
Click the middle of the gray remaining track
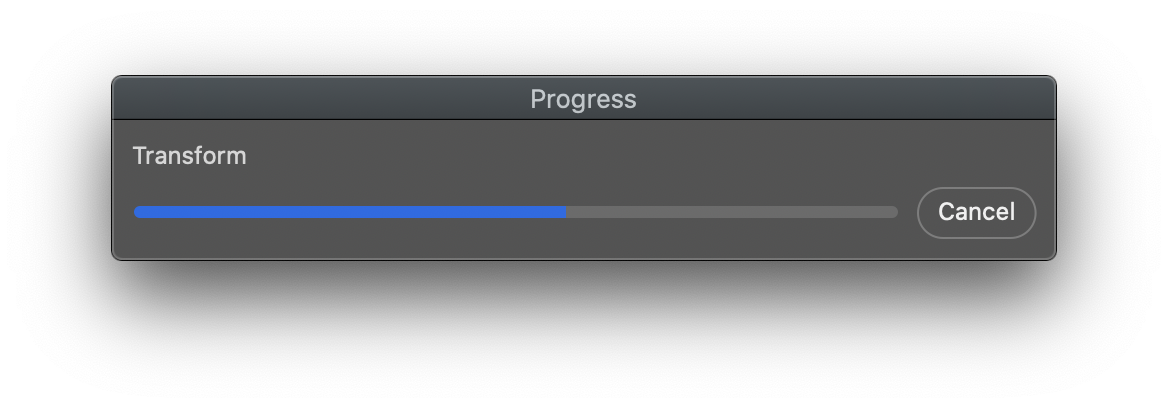click(731, 212)
